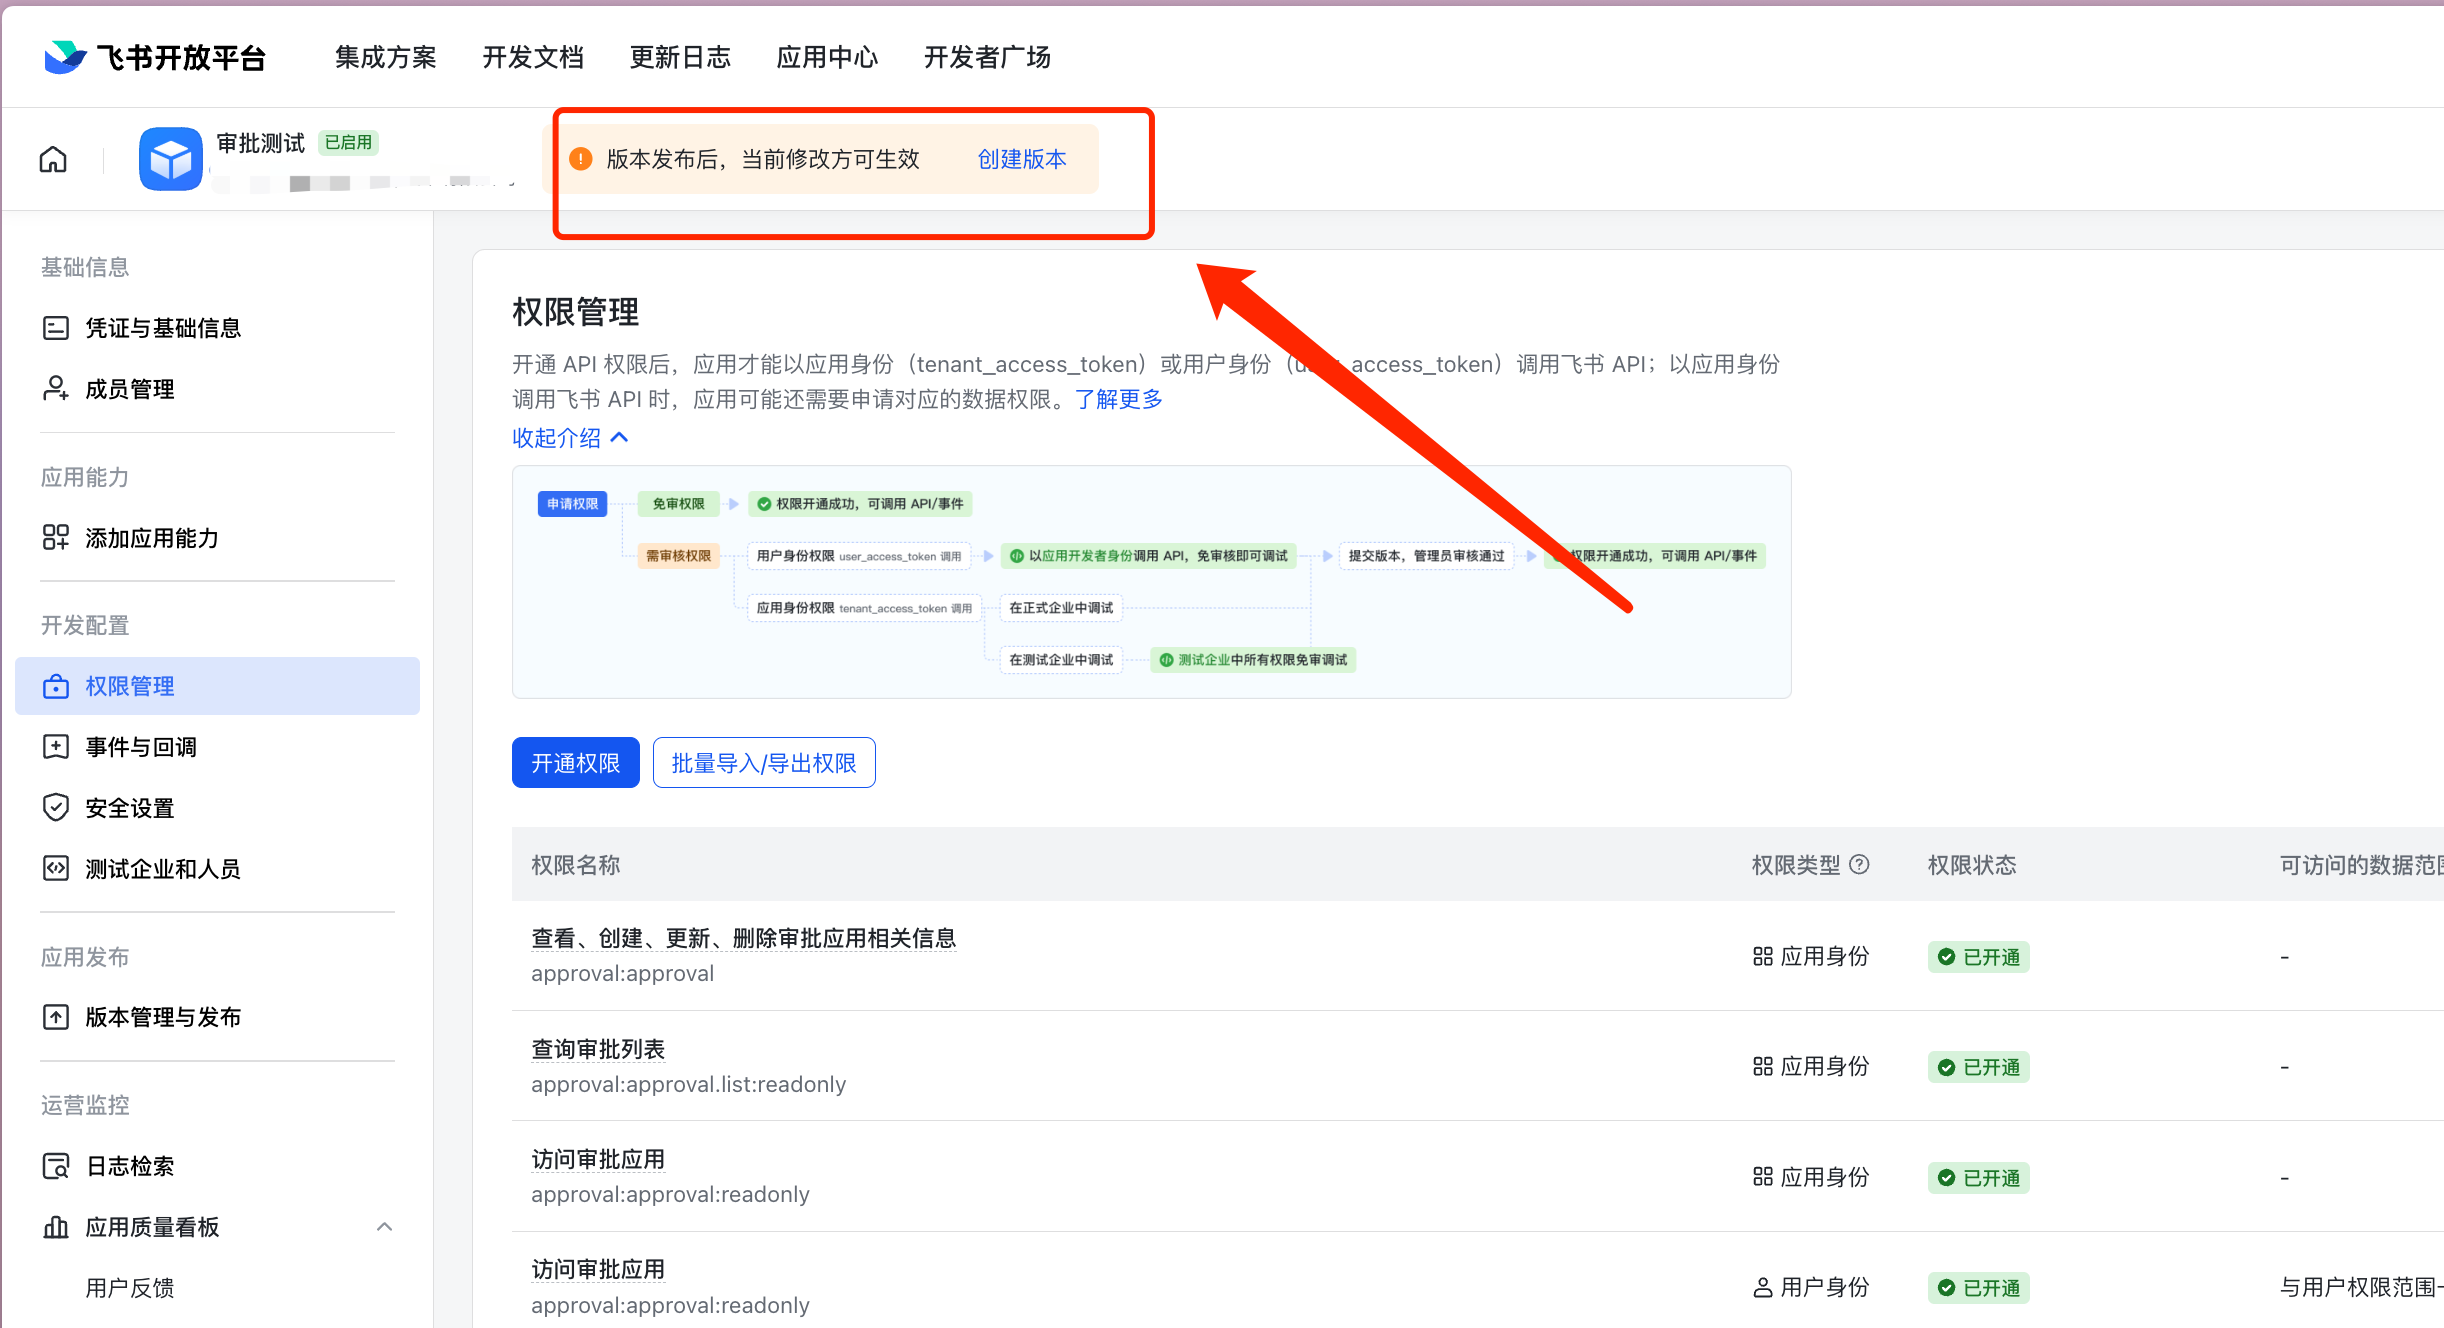This screenshot has width=2444, height=1328.
Task: Open the 查询审批列表 permission name
Action: click(x=598, y=1049)
